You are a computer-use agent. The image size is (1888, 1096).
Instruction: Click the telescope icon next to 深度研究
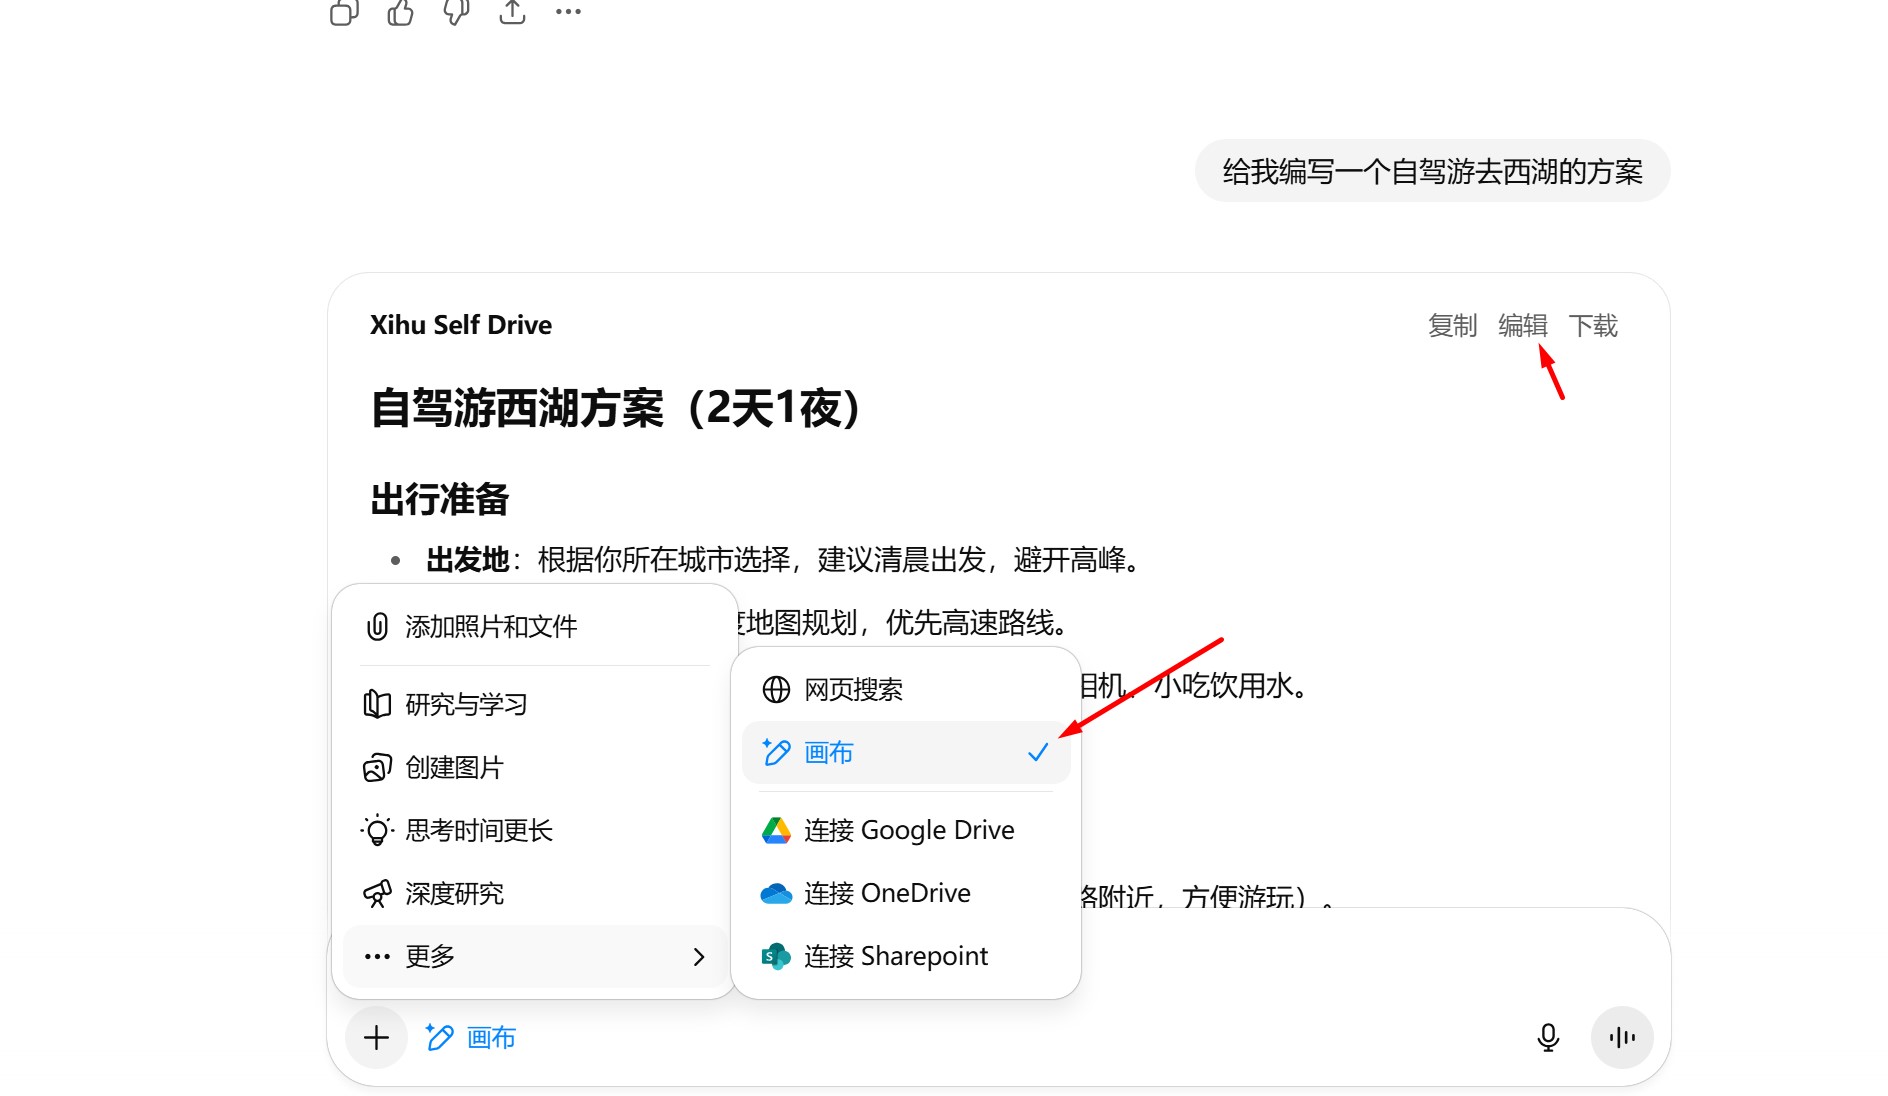point(377,893)
